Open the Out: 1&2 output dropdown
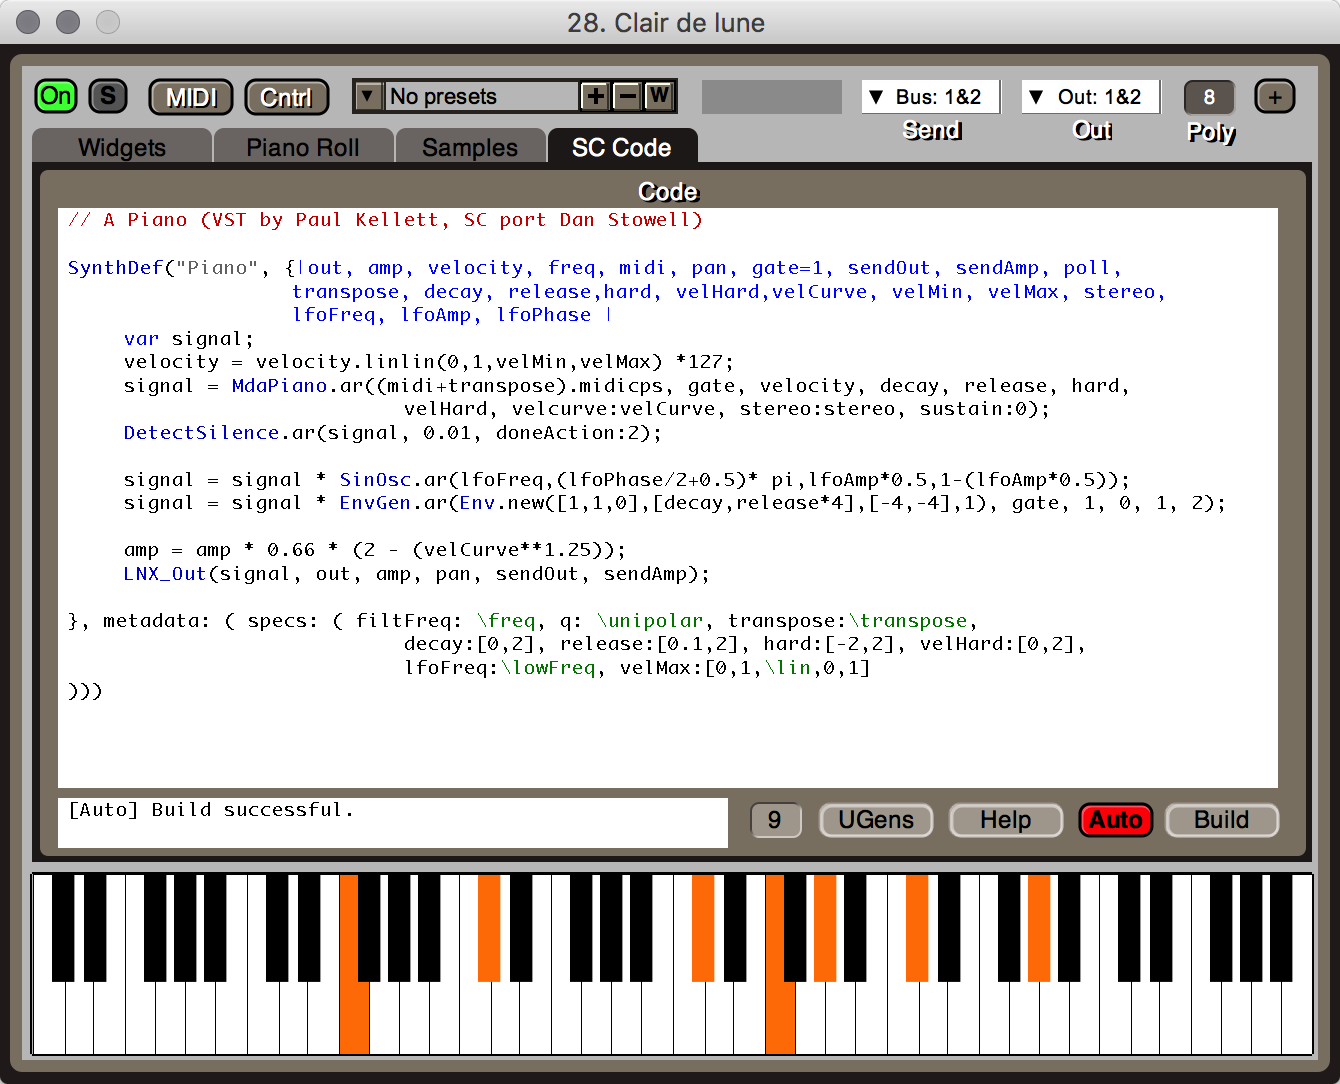The height and width of the screenshot is (1084, 1340). pos(1090,97)
